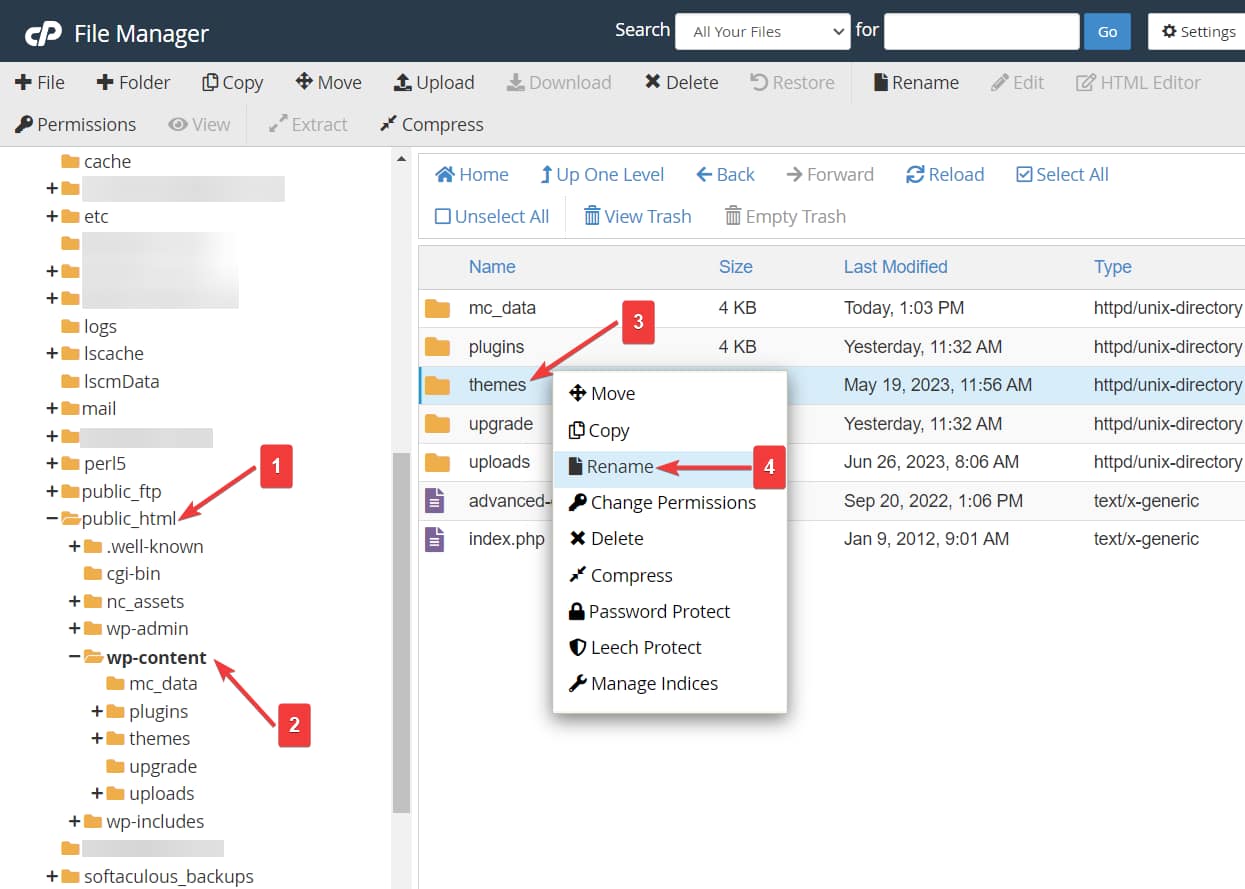Navigate using the Up One Level link

(602, 174)
